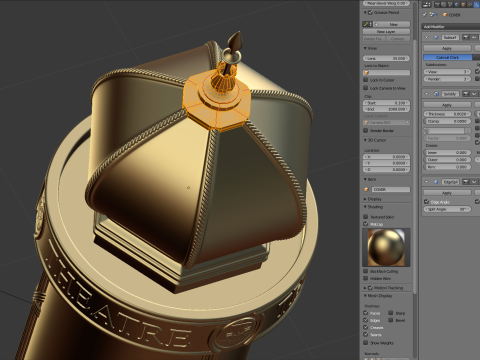The width and height of the screenshot is (480, 360).
Task: Click the pin icon in Properties breadcrumb
Action: coord(425,15)
